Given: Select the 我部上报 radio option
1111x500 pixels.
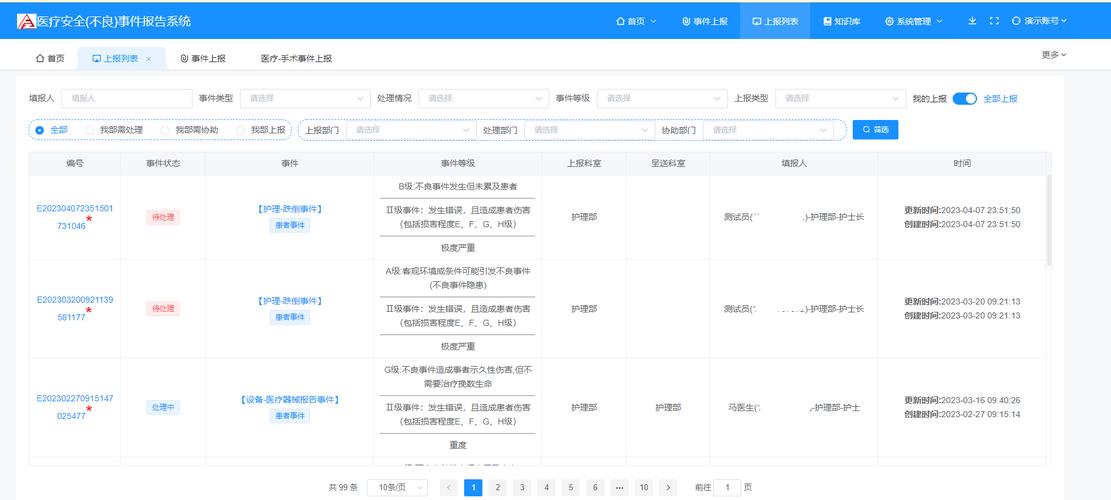Looking at the screenshot, I should (x=261, y=130).
